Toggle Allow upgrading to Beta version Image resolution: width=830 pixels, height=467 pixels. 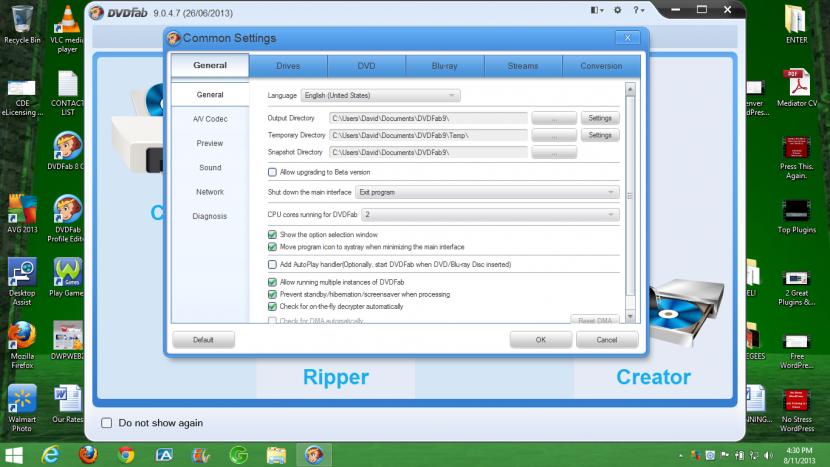click(x=272, y=172)
